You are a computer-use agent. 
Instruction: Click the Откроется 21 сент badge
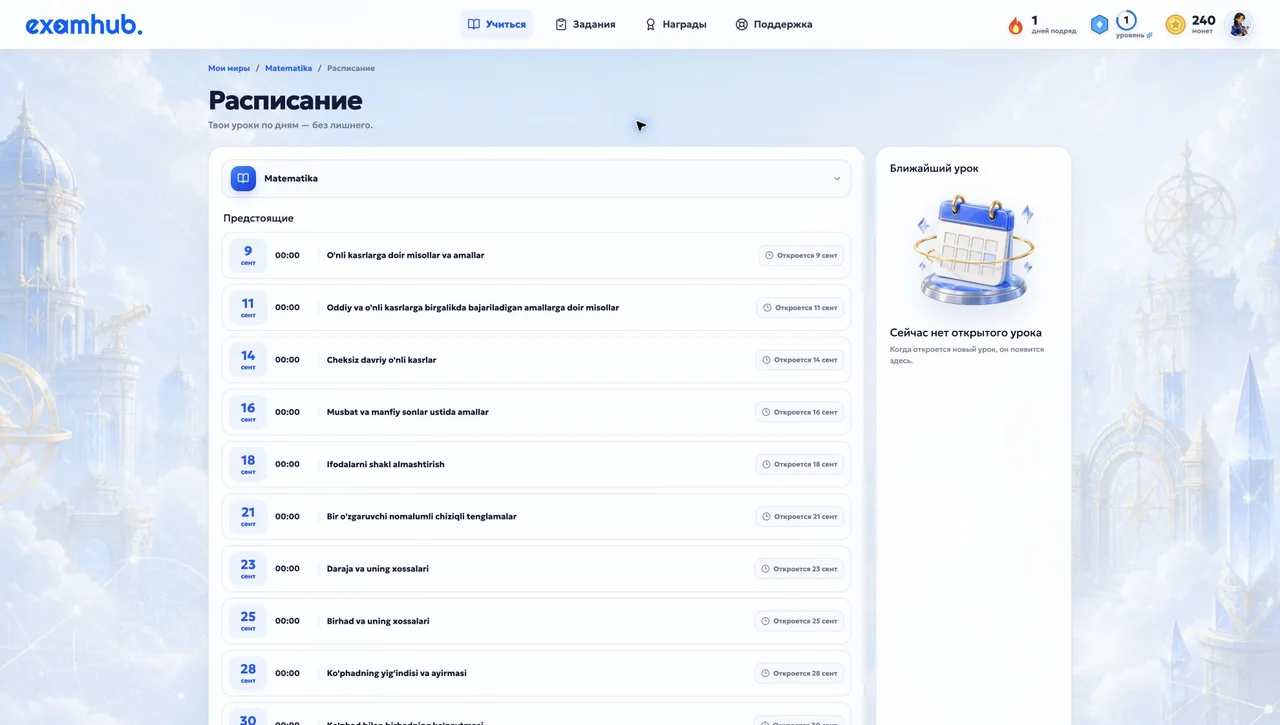799,516
